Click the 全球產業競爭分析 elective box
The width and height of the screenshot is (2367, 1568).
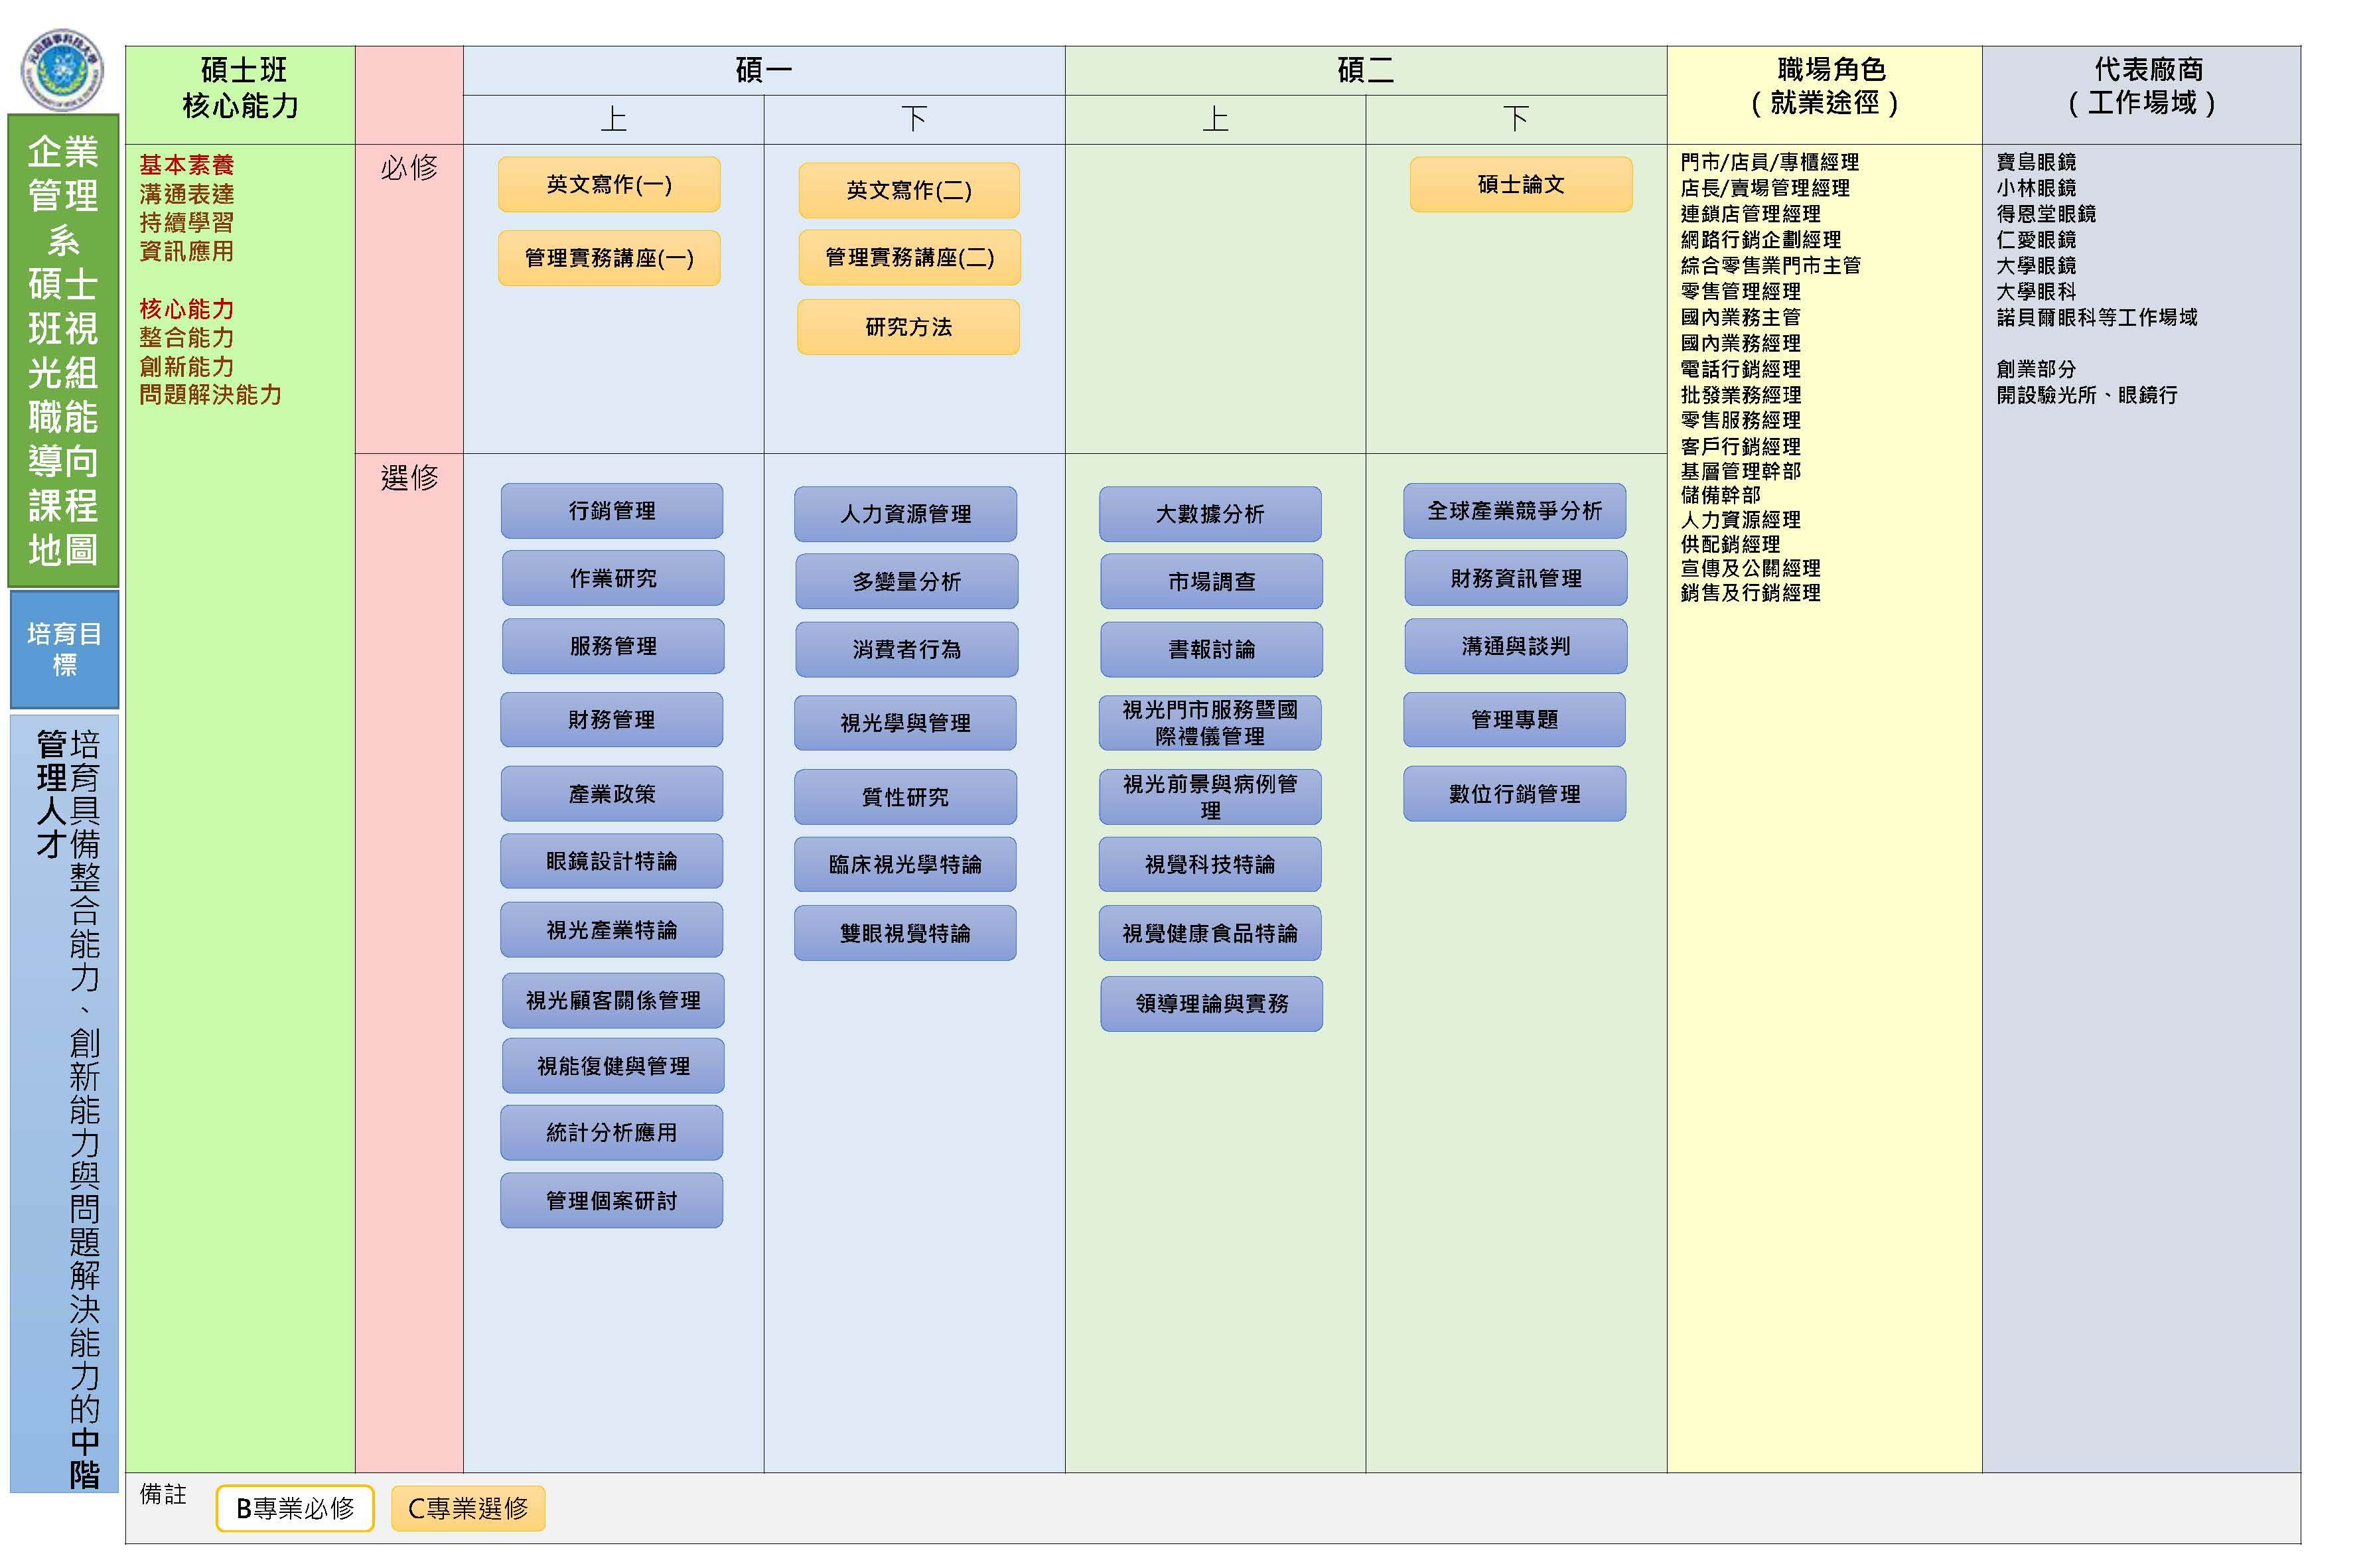[1515, 511]
